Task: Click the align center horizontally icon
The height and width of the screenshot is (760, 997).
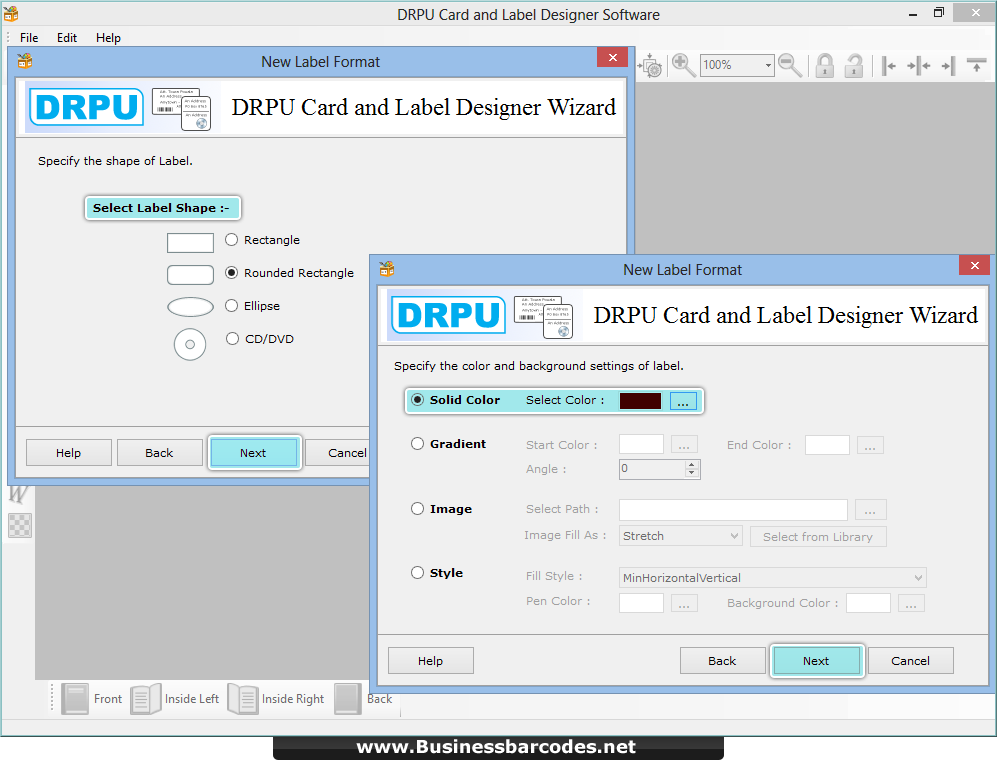Action: (x=918, y=66)
